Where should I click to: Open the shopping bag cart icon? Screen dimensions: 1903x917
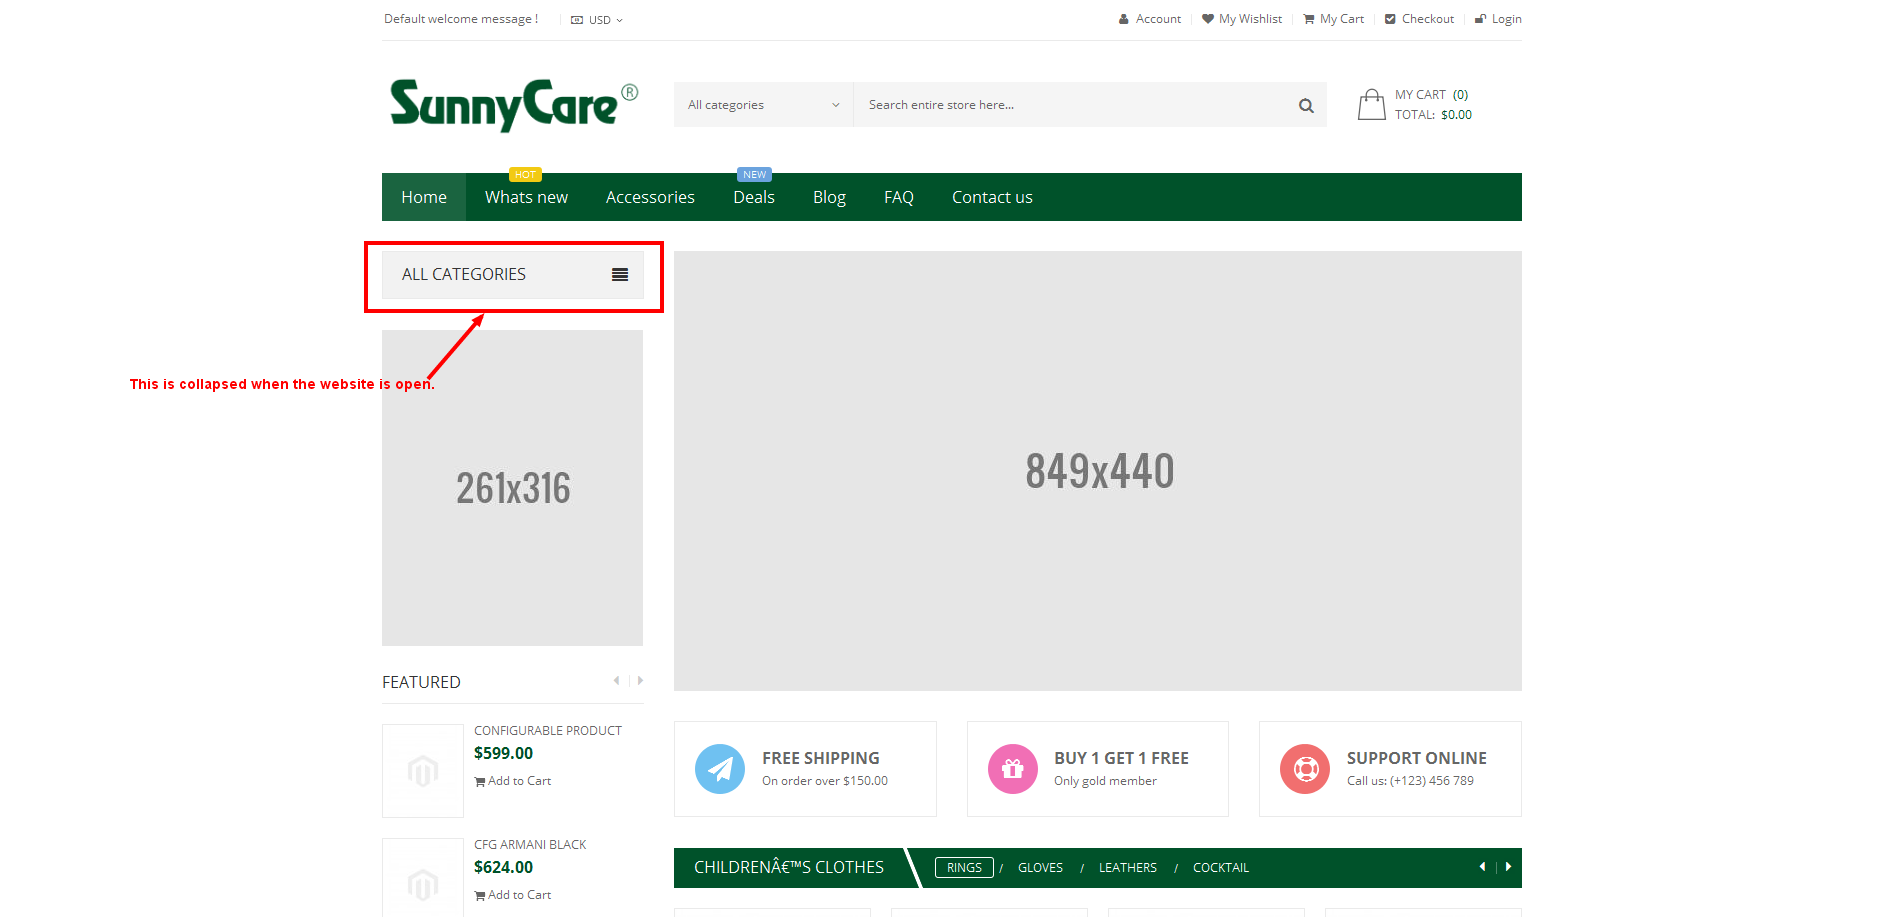click(1371, 105)
